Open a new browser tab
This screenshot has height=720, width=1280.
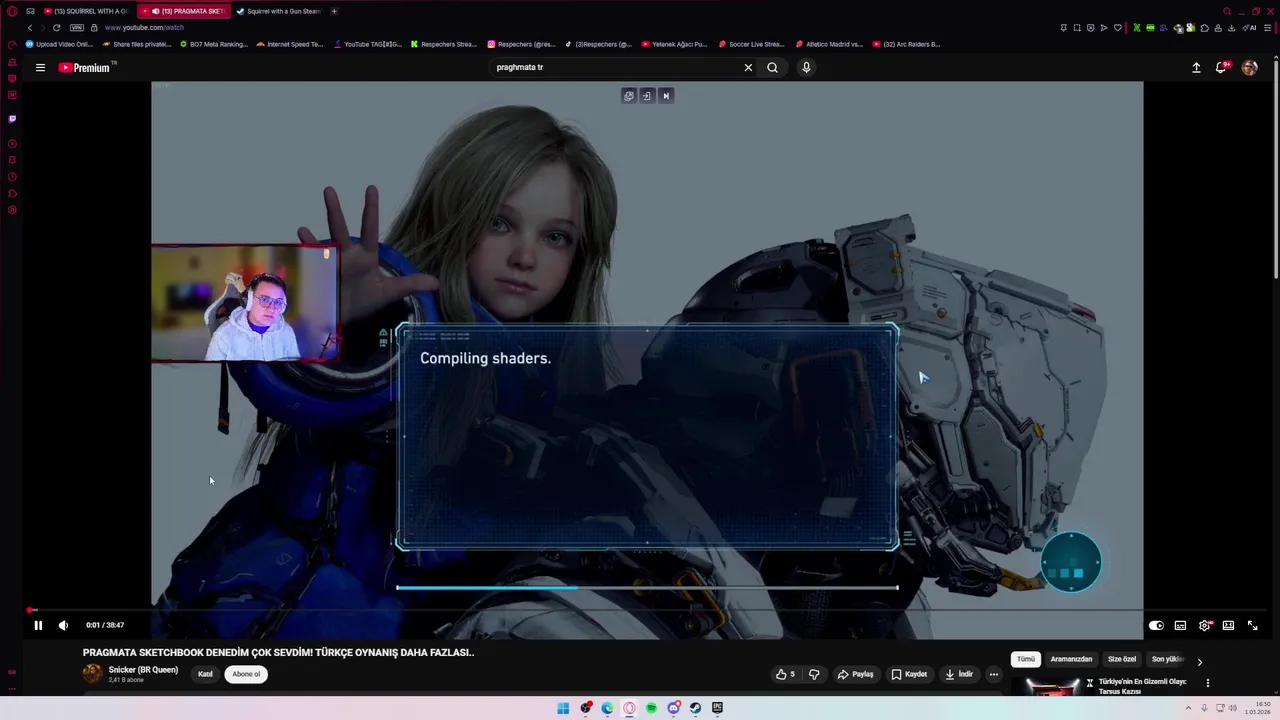334,11
